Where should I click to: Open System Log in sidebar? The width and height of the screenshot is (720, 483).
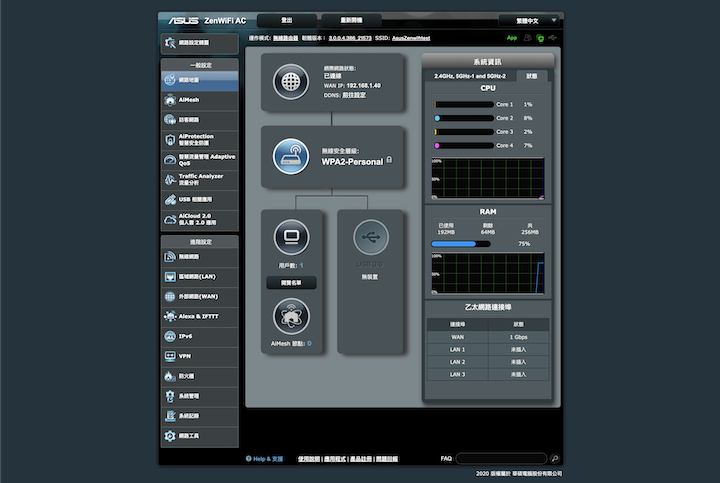point(200,416)
